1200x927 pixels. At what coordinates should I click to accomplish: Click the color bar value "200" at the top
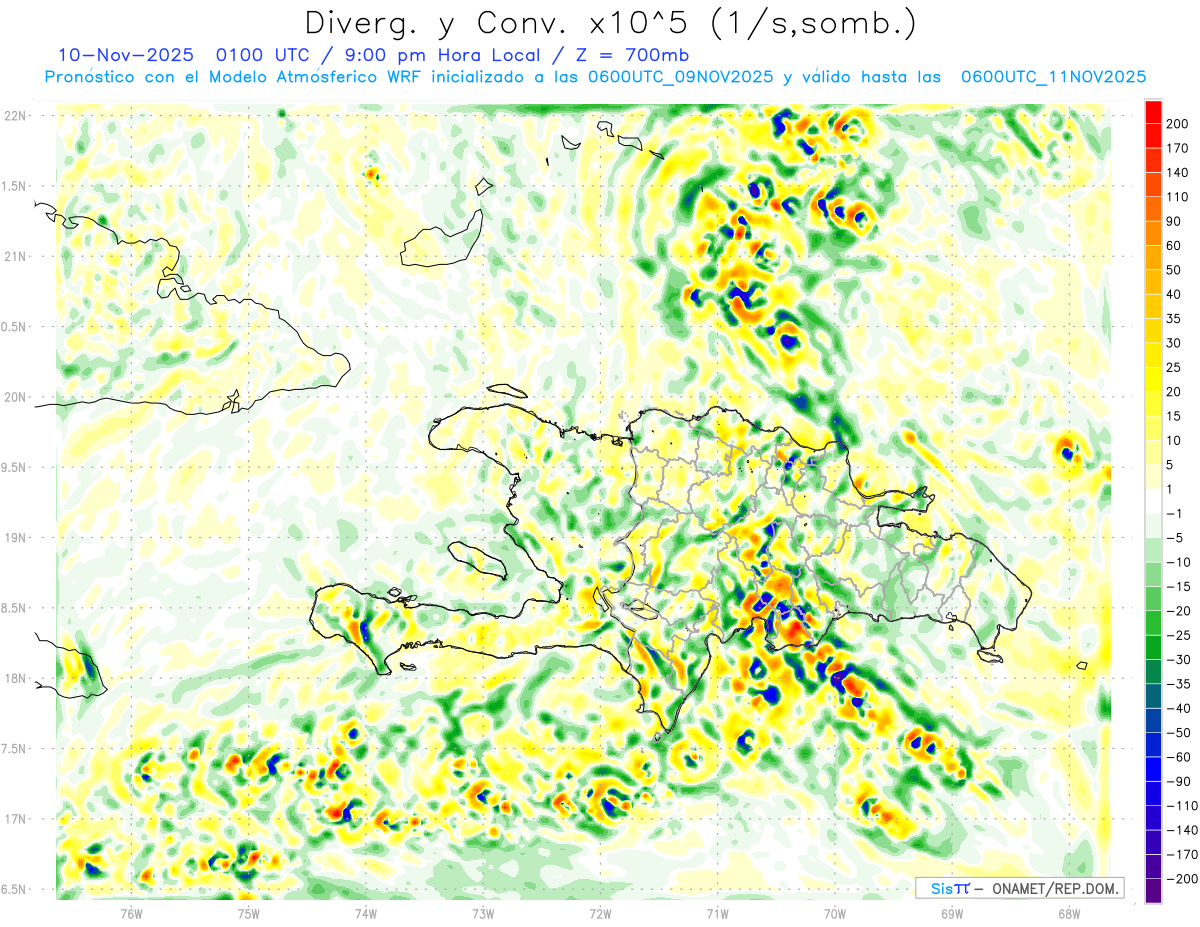(1178, 124)
